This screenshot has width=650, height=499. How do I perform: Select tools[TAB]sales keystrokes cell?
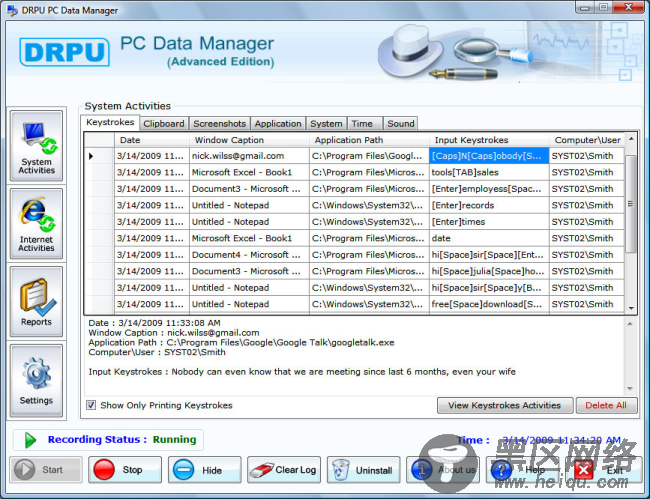pos(489,172)
